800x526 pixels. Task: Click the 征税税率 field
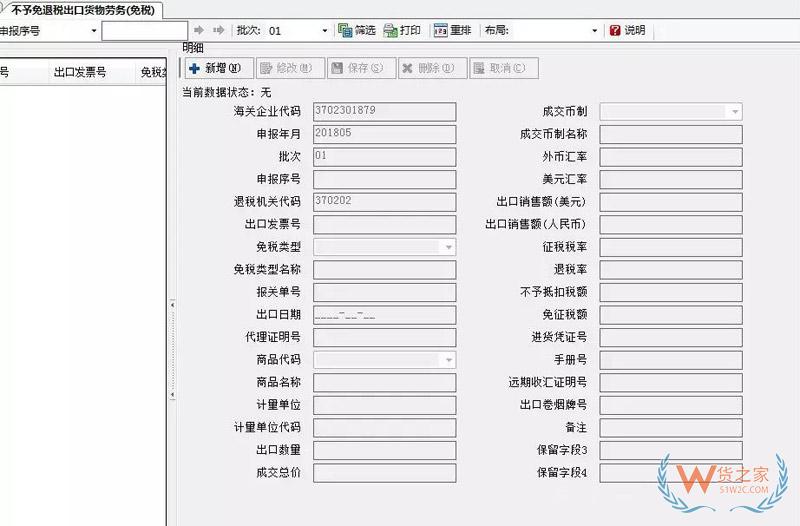tap(671, 247)
